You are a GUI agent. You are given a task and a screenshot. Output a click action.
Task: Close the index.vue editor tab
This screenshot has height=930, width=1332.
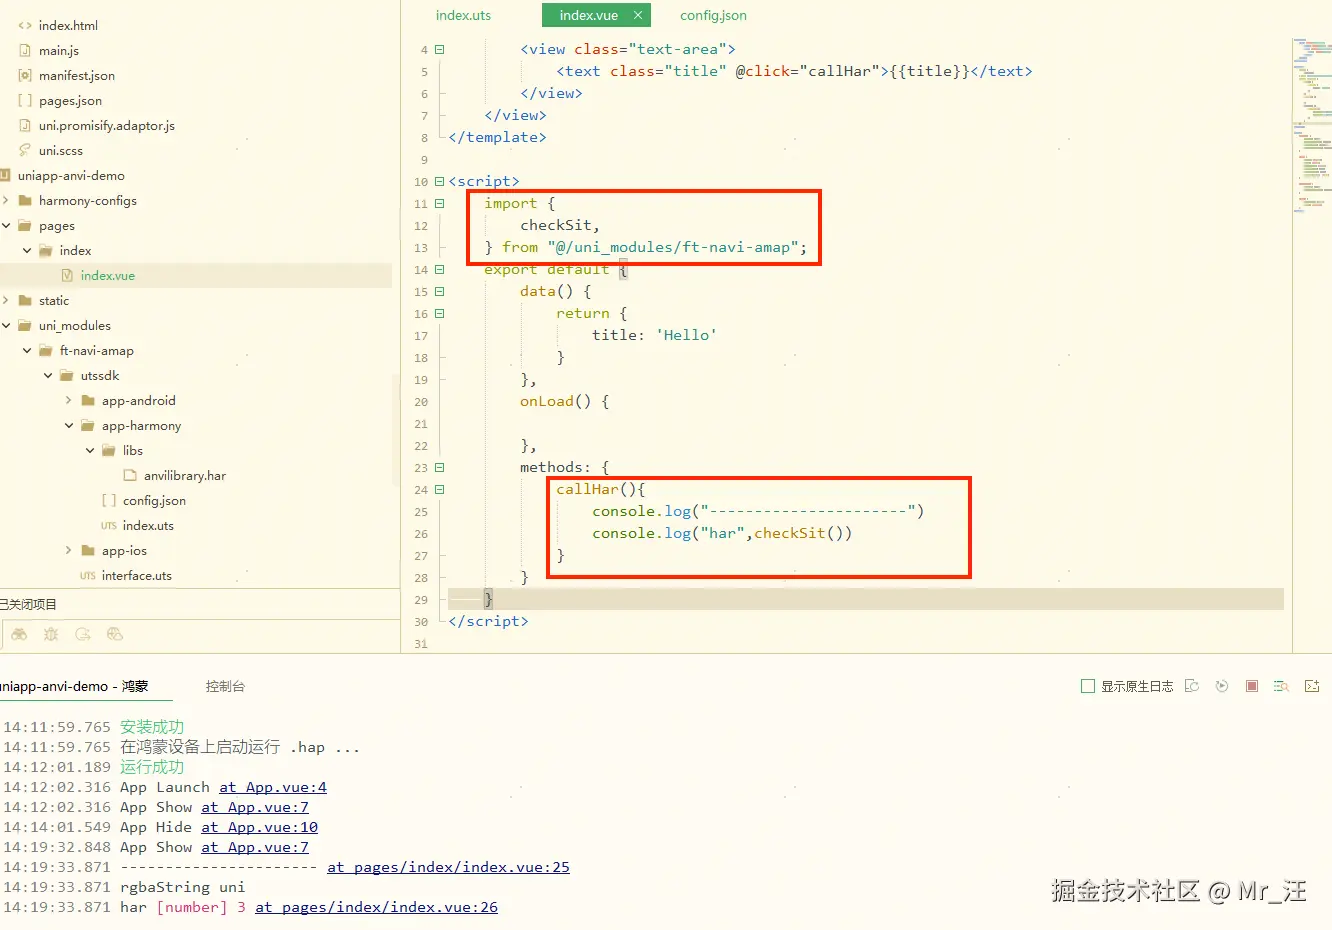click(638, 15)
